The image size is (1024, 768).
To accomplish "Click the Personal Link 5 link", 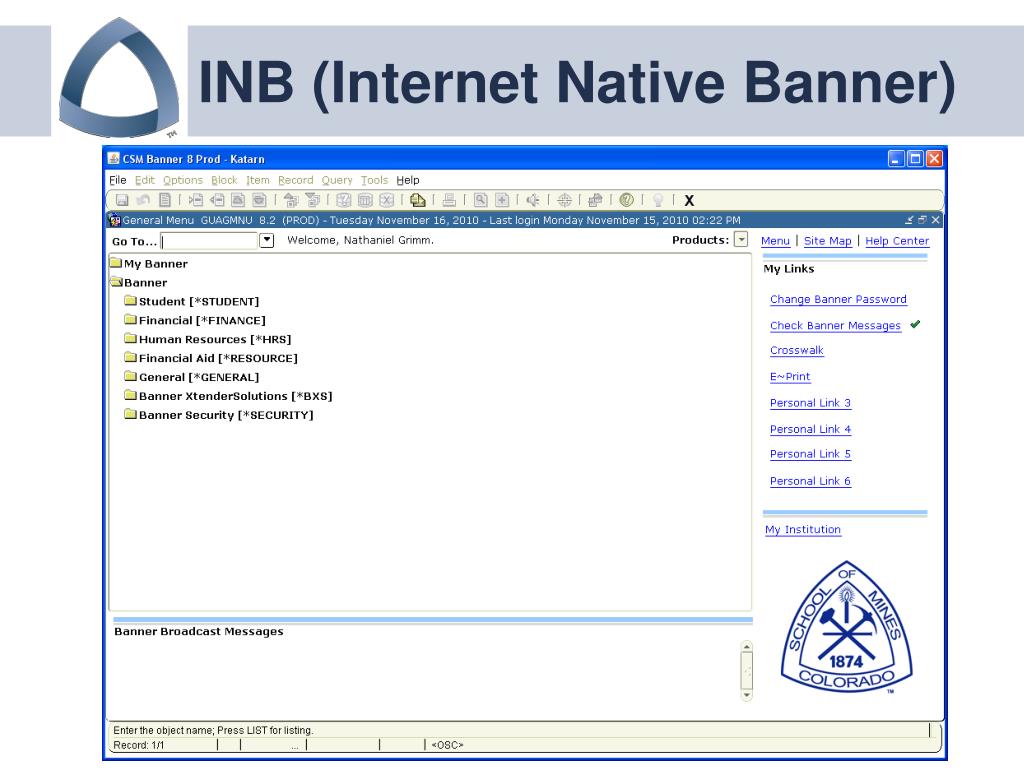I will coord(810,454).
